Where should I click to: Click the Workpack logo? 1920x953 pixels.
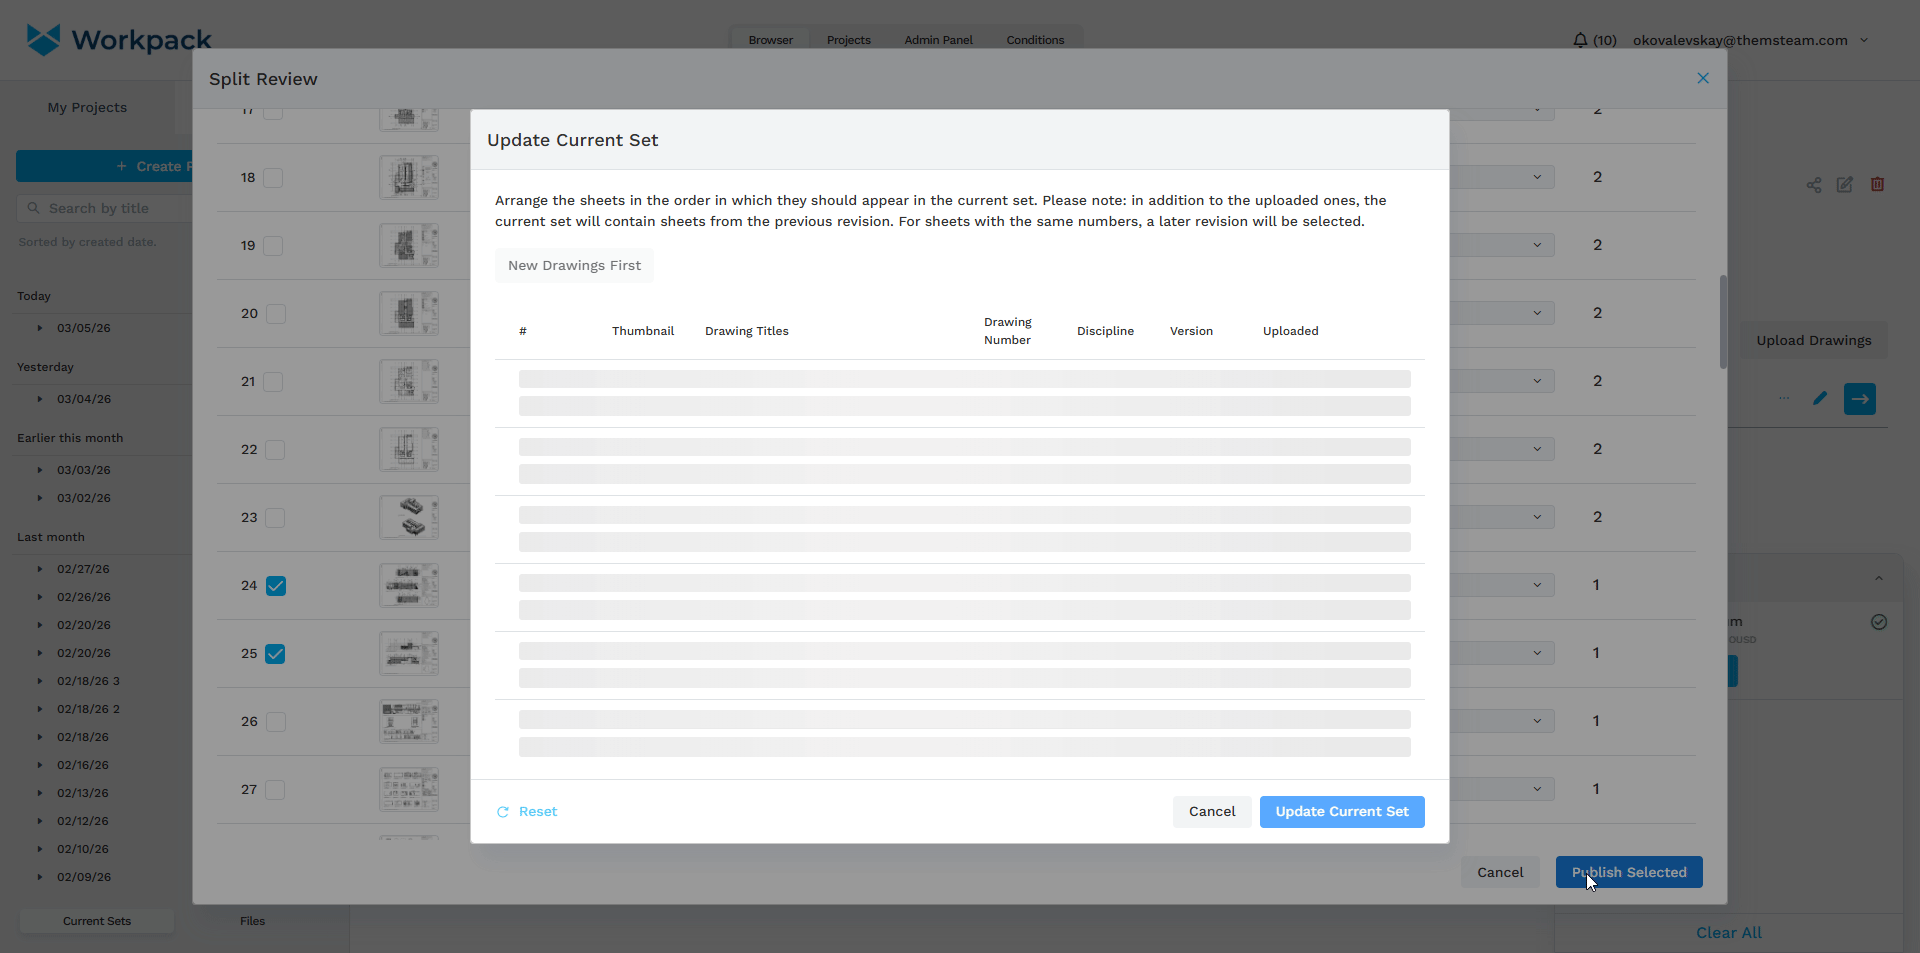point(118,40)
